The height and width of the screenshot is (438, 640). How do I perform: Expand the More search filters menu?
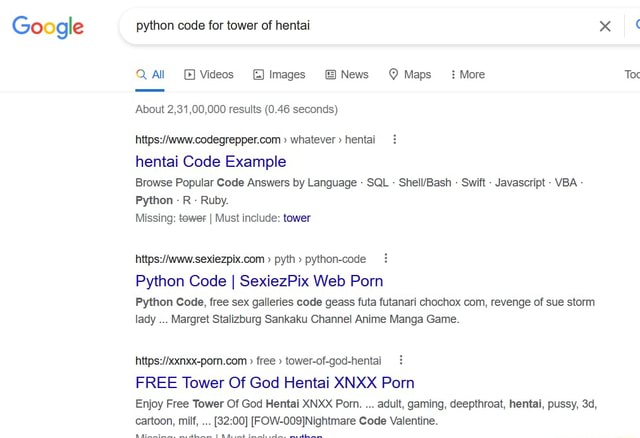click(x=467, y=74)
